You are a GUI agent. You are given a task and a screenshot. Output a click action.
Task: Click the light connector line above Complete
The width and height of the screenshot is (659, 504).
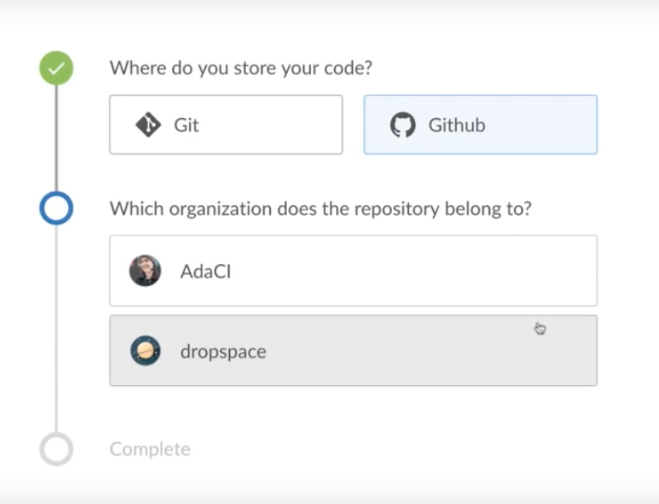(x=56, y=328)
